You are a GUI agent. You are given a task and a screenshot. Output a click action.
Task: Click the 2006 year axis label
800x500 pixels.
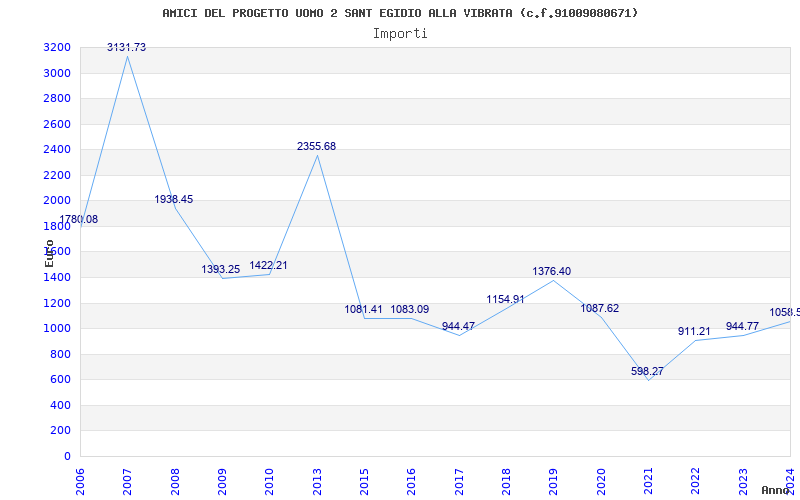coord(80,482)
